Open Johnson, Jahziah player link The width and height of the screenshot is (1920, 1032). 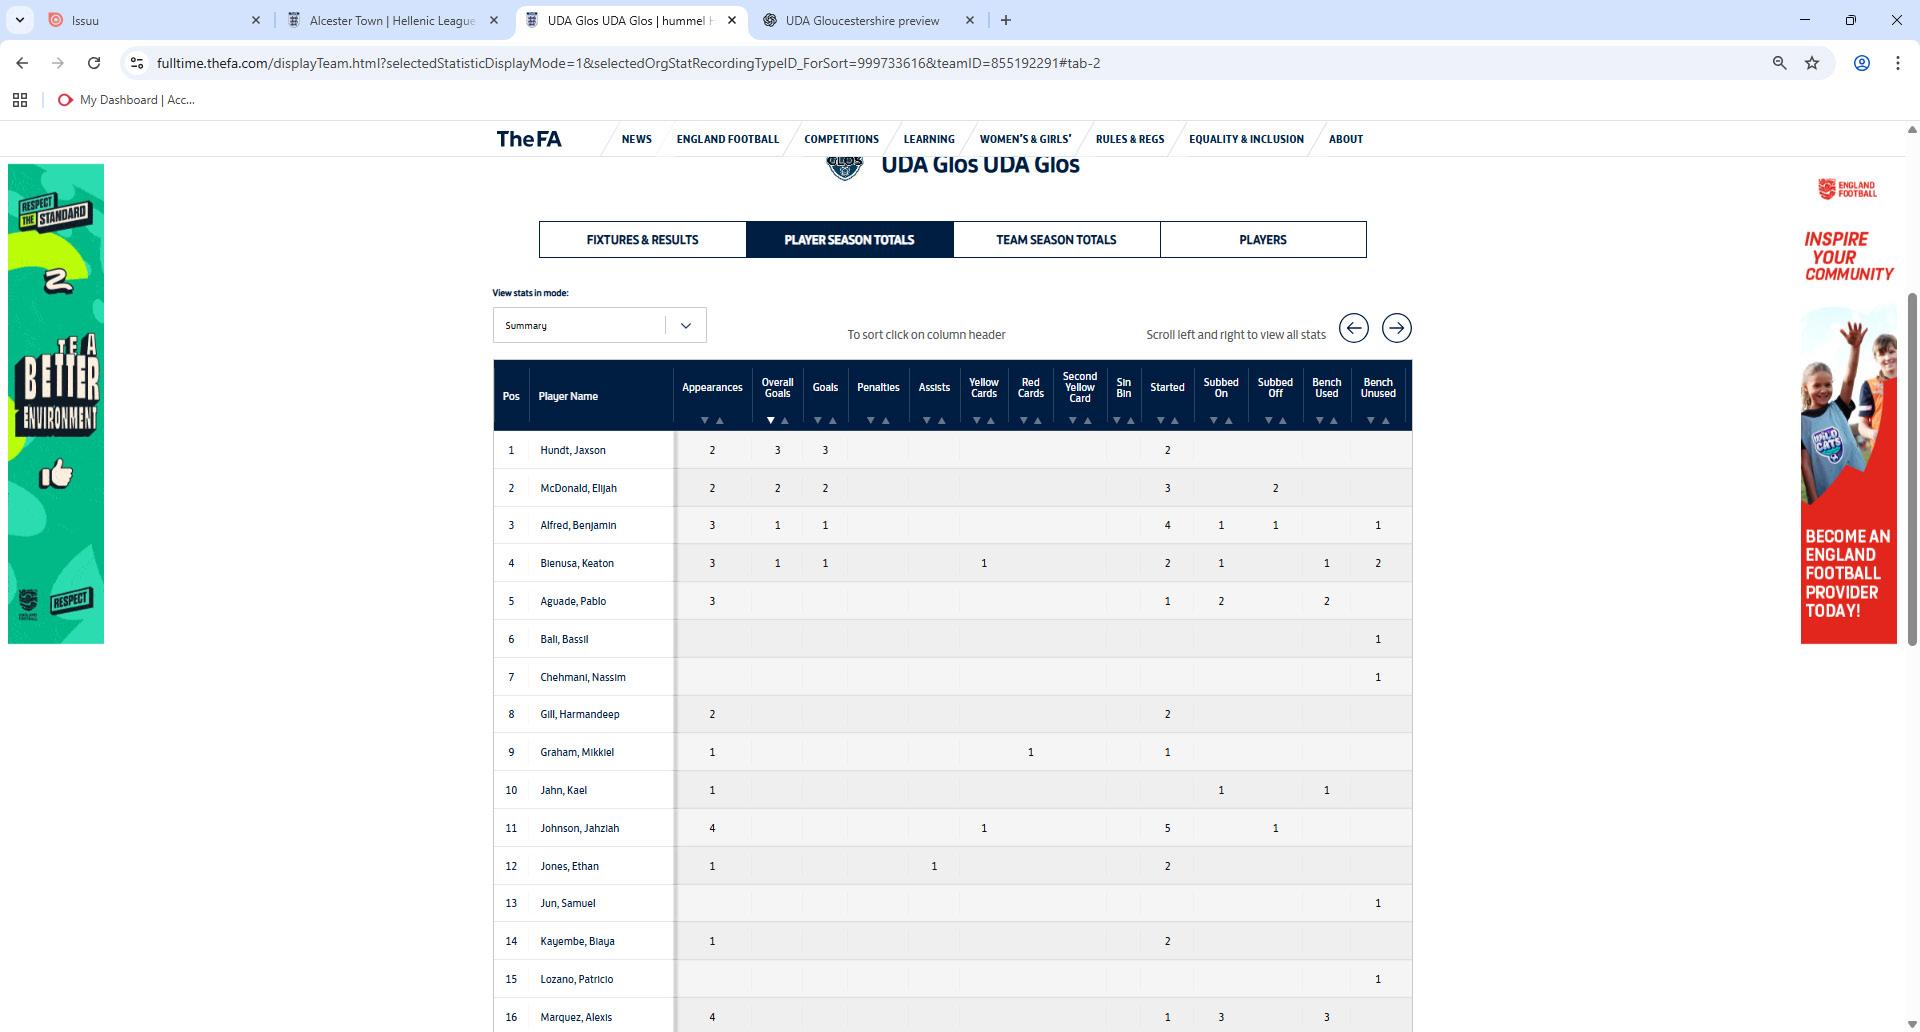pos(580,828)
